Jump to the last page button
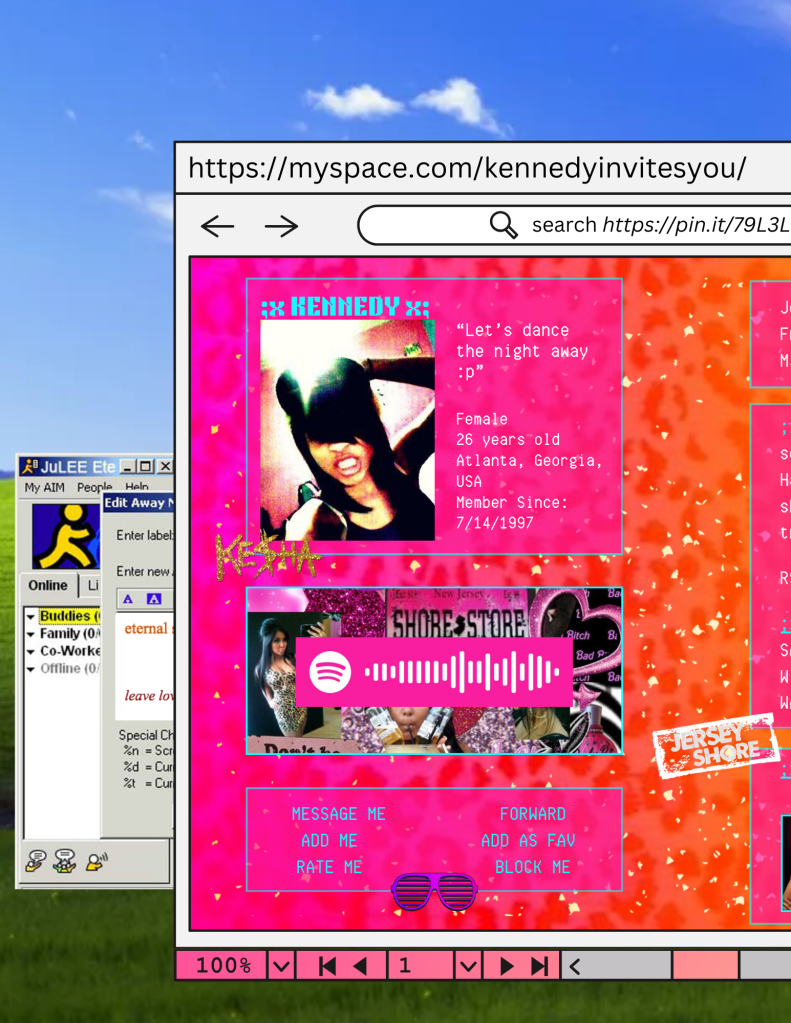The width and height of the screenshot is (791, 1023). 539,966
